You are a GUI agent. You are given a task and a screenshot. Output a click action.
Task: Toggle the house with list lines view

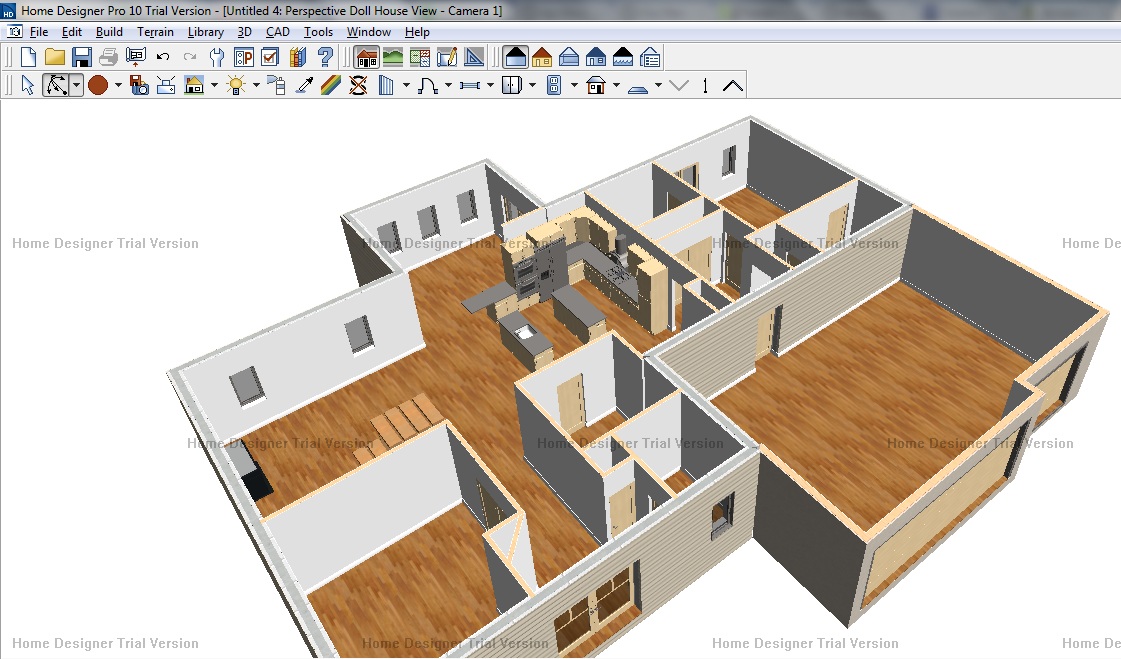point(650,57)
